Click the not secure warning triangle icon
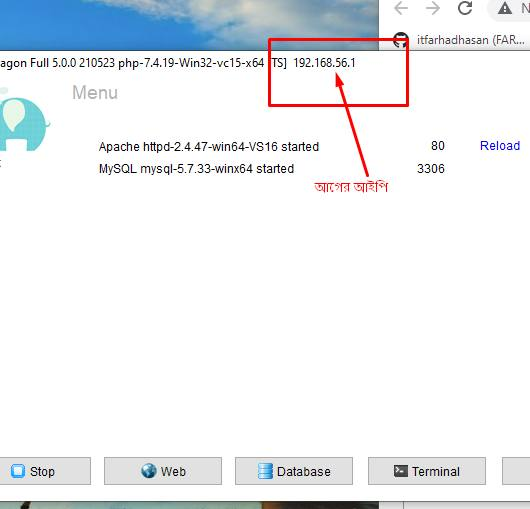The width and height of the screenshot is (530, 509). click(x=505, y=8)
